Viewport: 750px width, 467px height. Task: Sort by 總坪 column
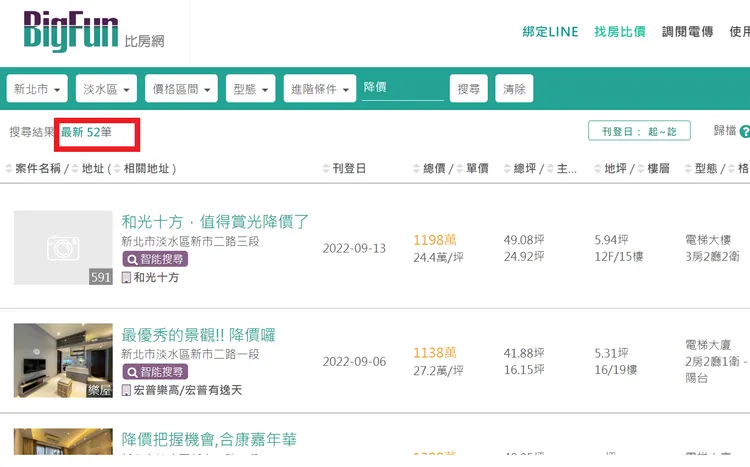(x=520, y=168)
